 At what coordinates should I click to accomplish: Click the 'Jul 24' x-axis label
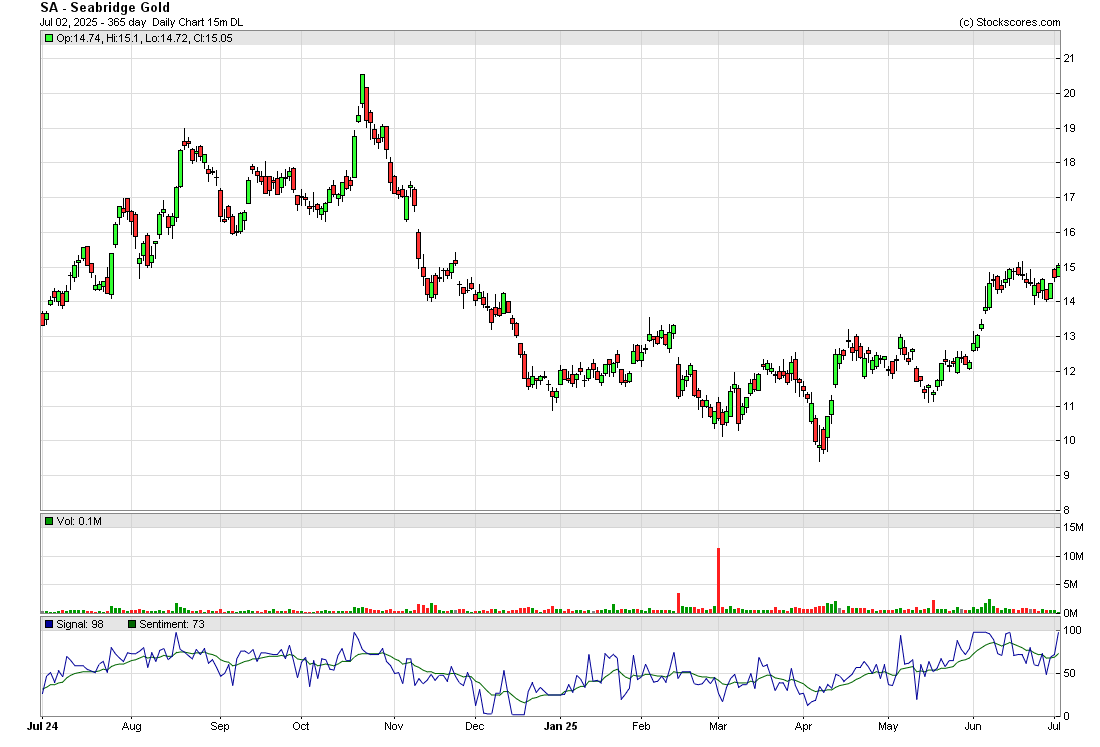click(x=43, y=726)
